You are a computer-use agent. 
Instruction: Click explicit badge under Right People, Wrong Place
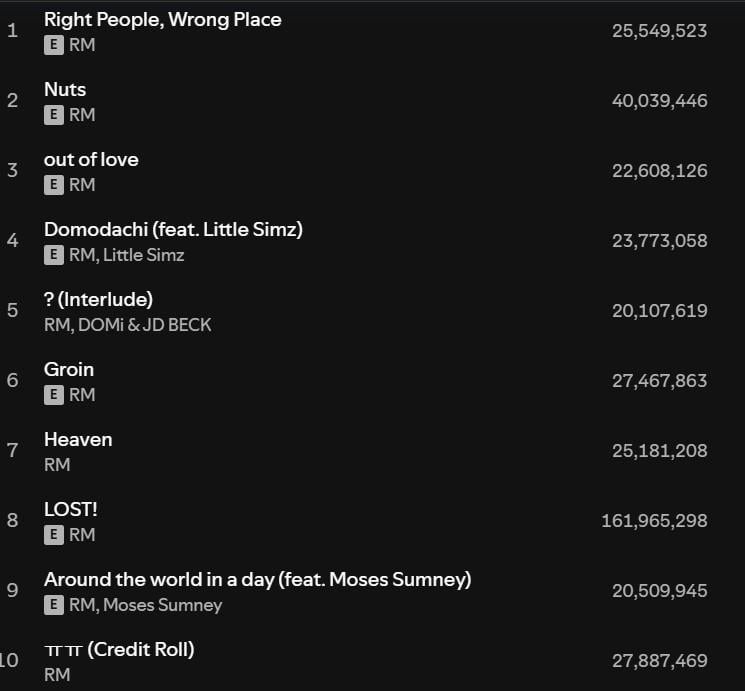pyautogui.click(x=54, y=45)
